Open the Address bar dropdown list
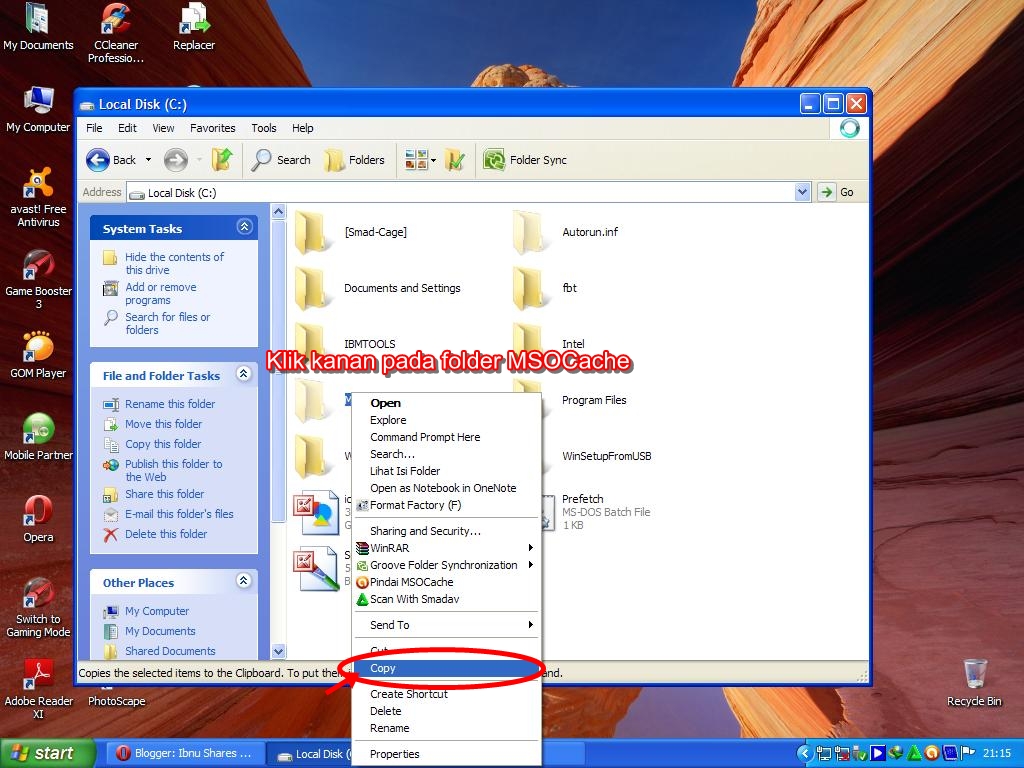The height and width of the screenshot is (768, 1024). [801, 192]
